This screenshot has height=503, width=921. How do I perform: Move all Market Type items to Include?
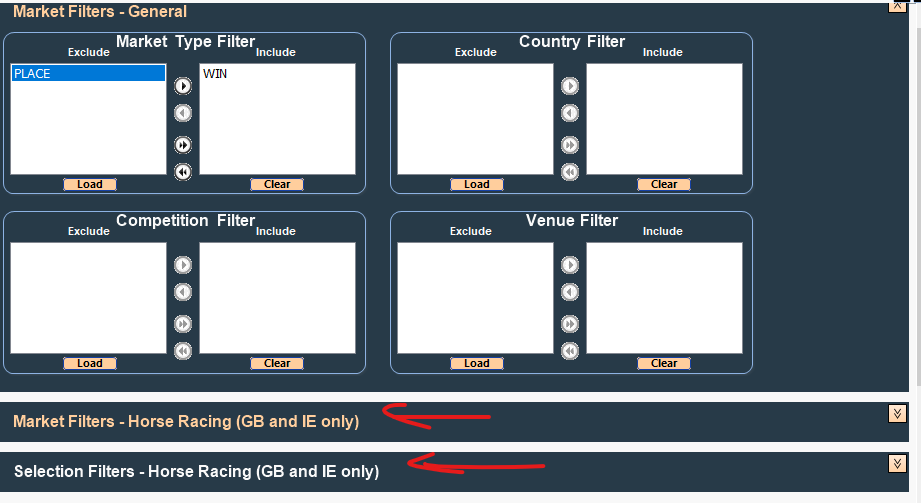183,145
